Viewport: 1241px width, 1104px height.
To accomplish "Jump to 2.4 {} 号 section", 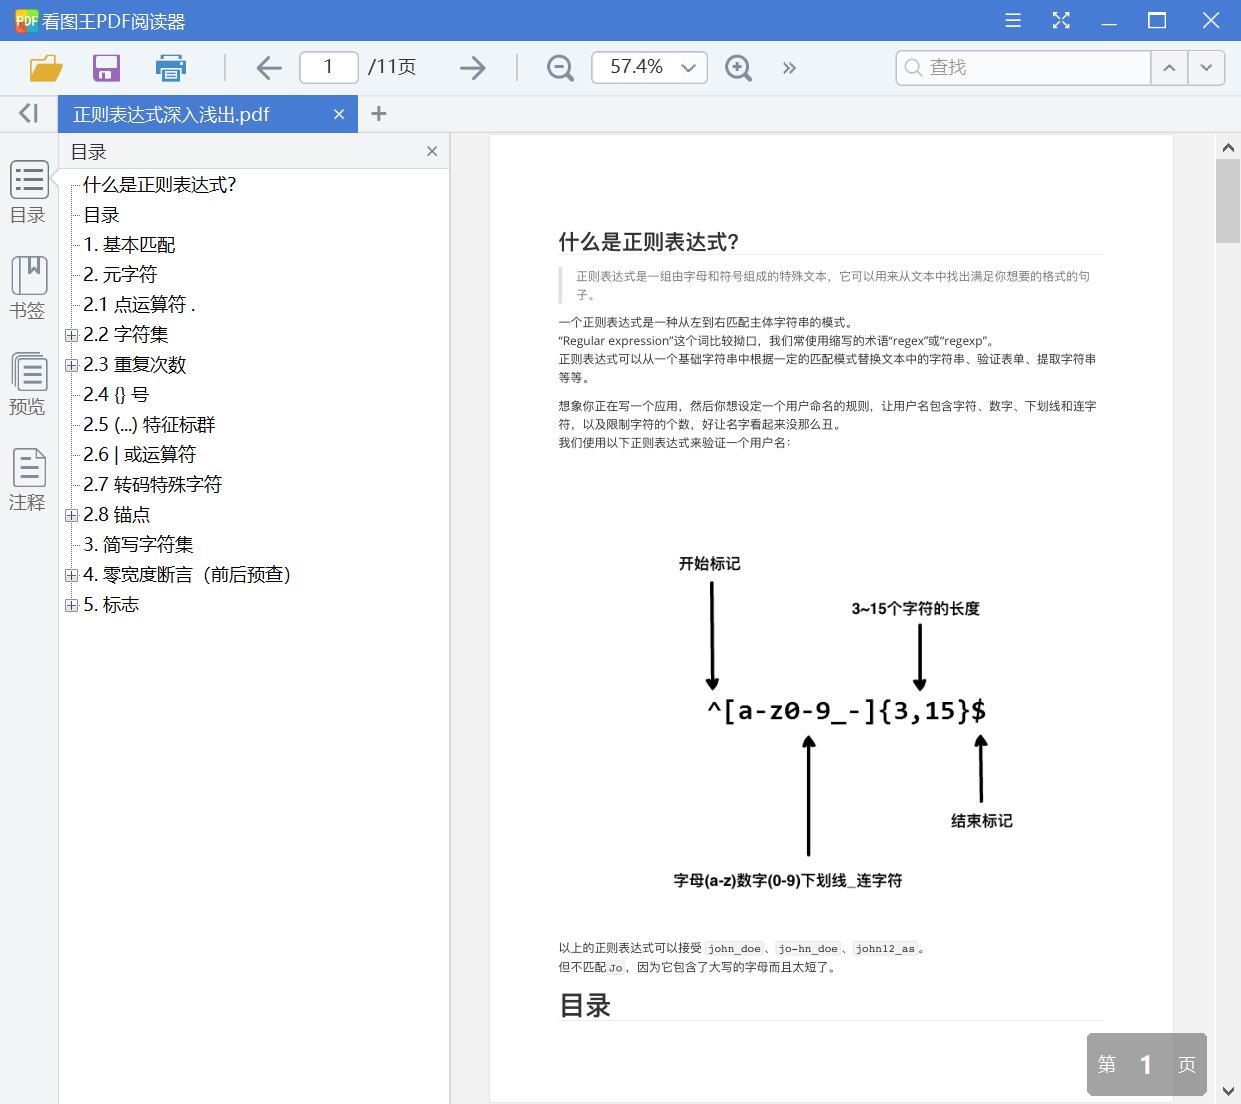I will click(116, 394).
